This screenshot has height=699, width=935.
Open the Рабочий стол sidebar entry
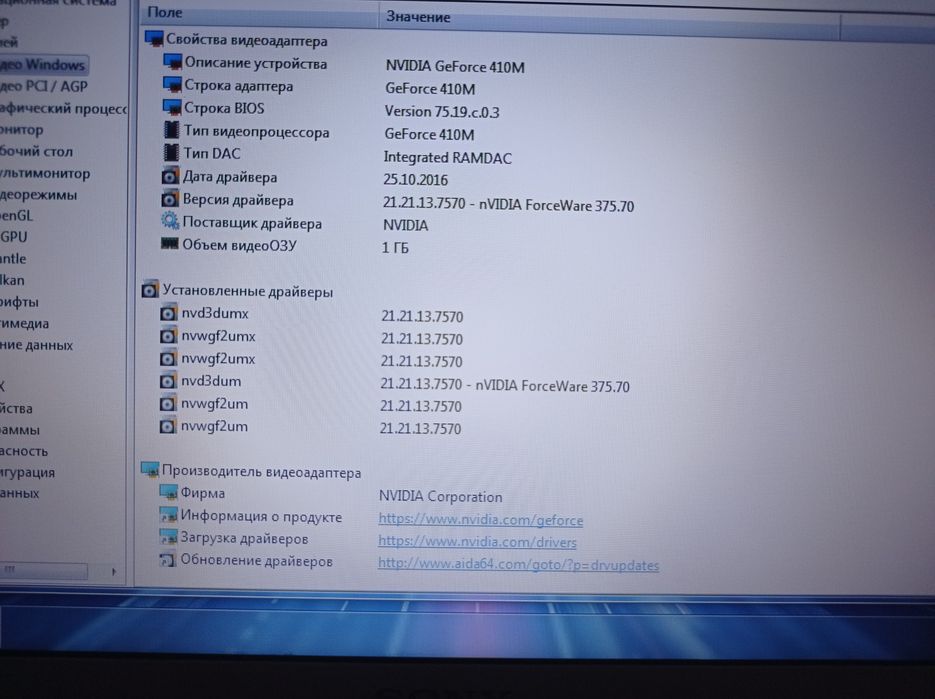pyautogui.click(x=36, y=151)
